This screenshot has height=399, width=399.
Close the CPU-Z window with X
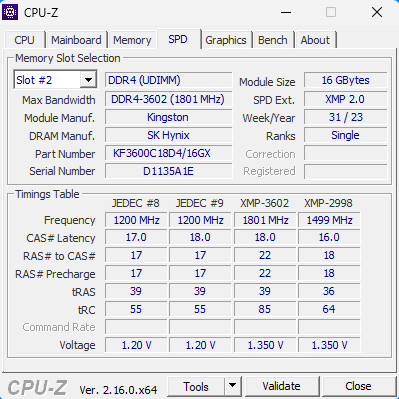[377, 12]
